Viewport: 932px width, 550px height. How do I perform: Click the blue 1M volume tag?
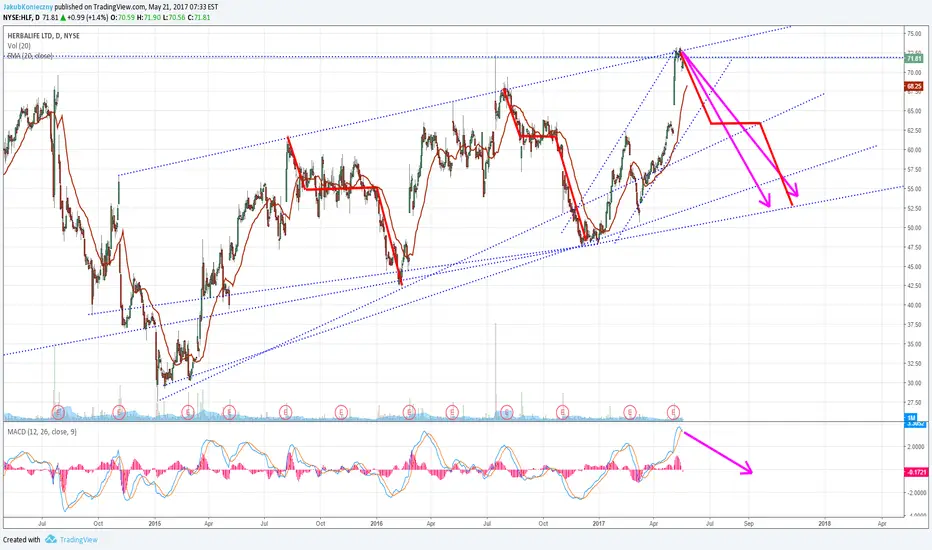pyautogui.click(x=911, y=418)
